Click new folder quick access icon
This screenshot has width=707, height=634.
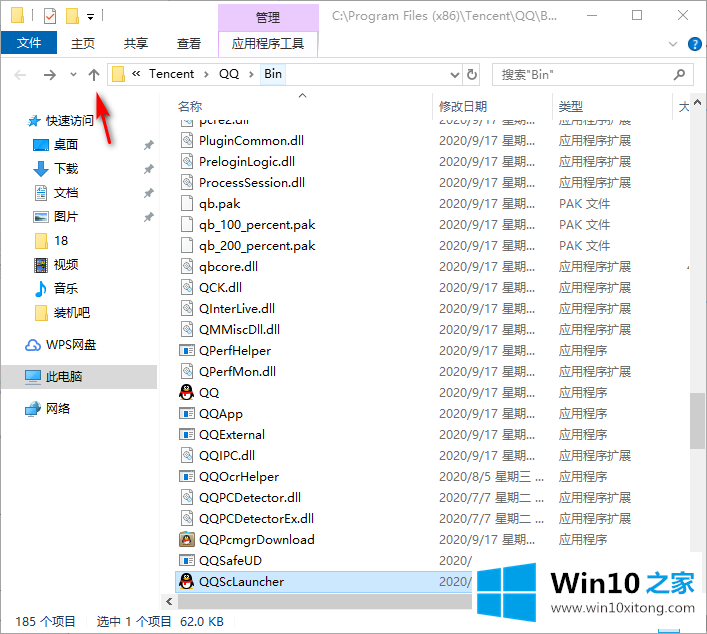tap(72, 16)
